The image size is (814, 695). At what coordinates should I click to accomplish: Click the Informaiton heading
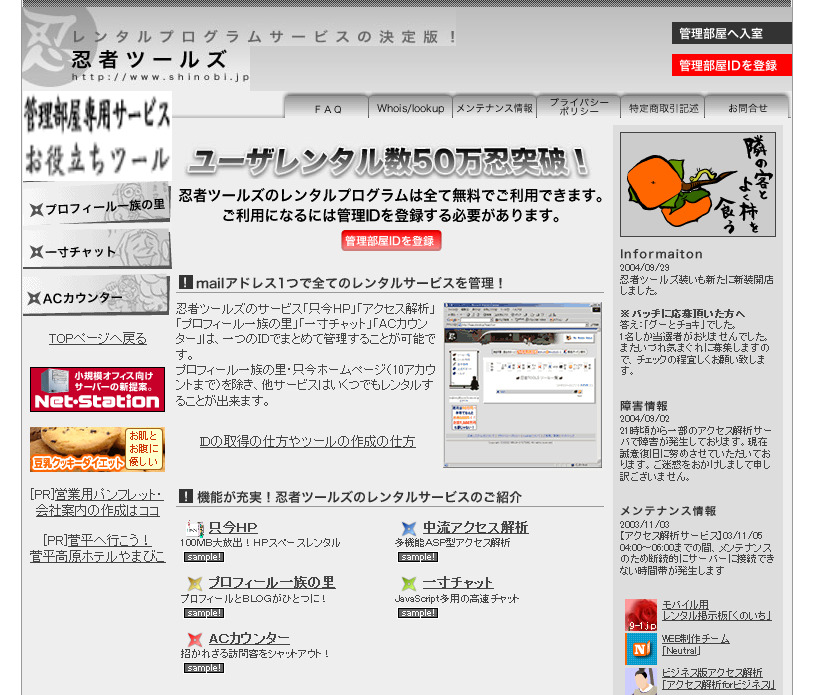click(661, 254)
